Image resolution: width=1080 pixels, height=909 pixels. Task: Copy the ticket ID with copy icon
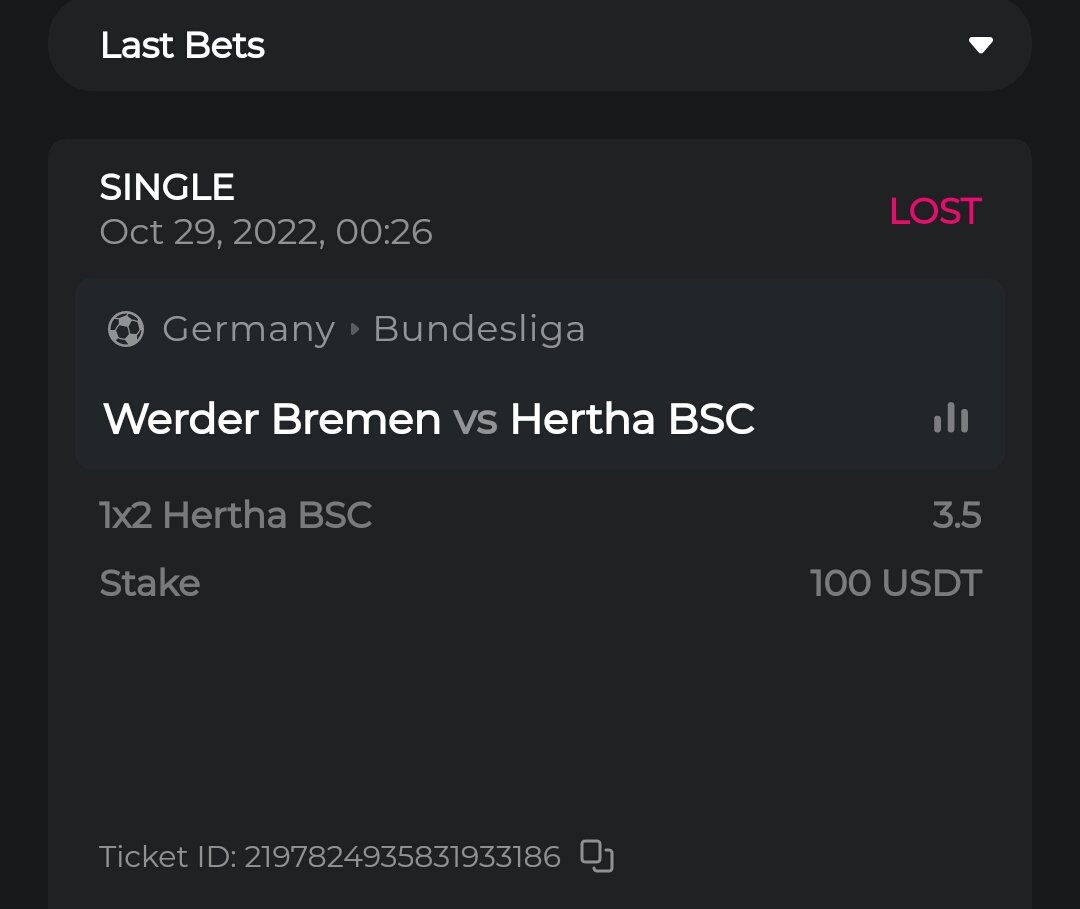point(597,856)
